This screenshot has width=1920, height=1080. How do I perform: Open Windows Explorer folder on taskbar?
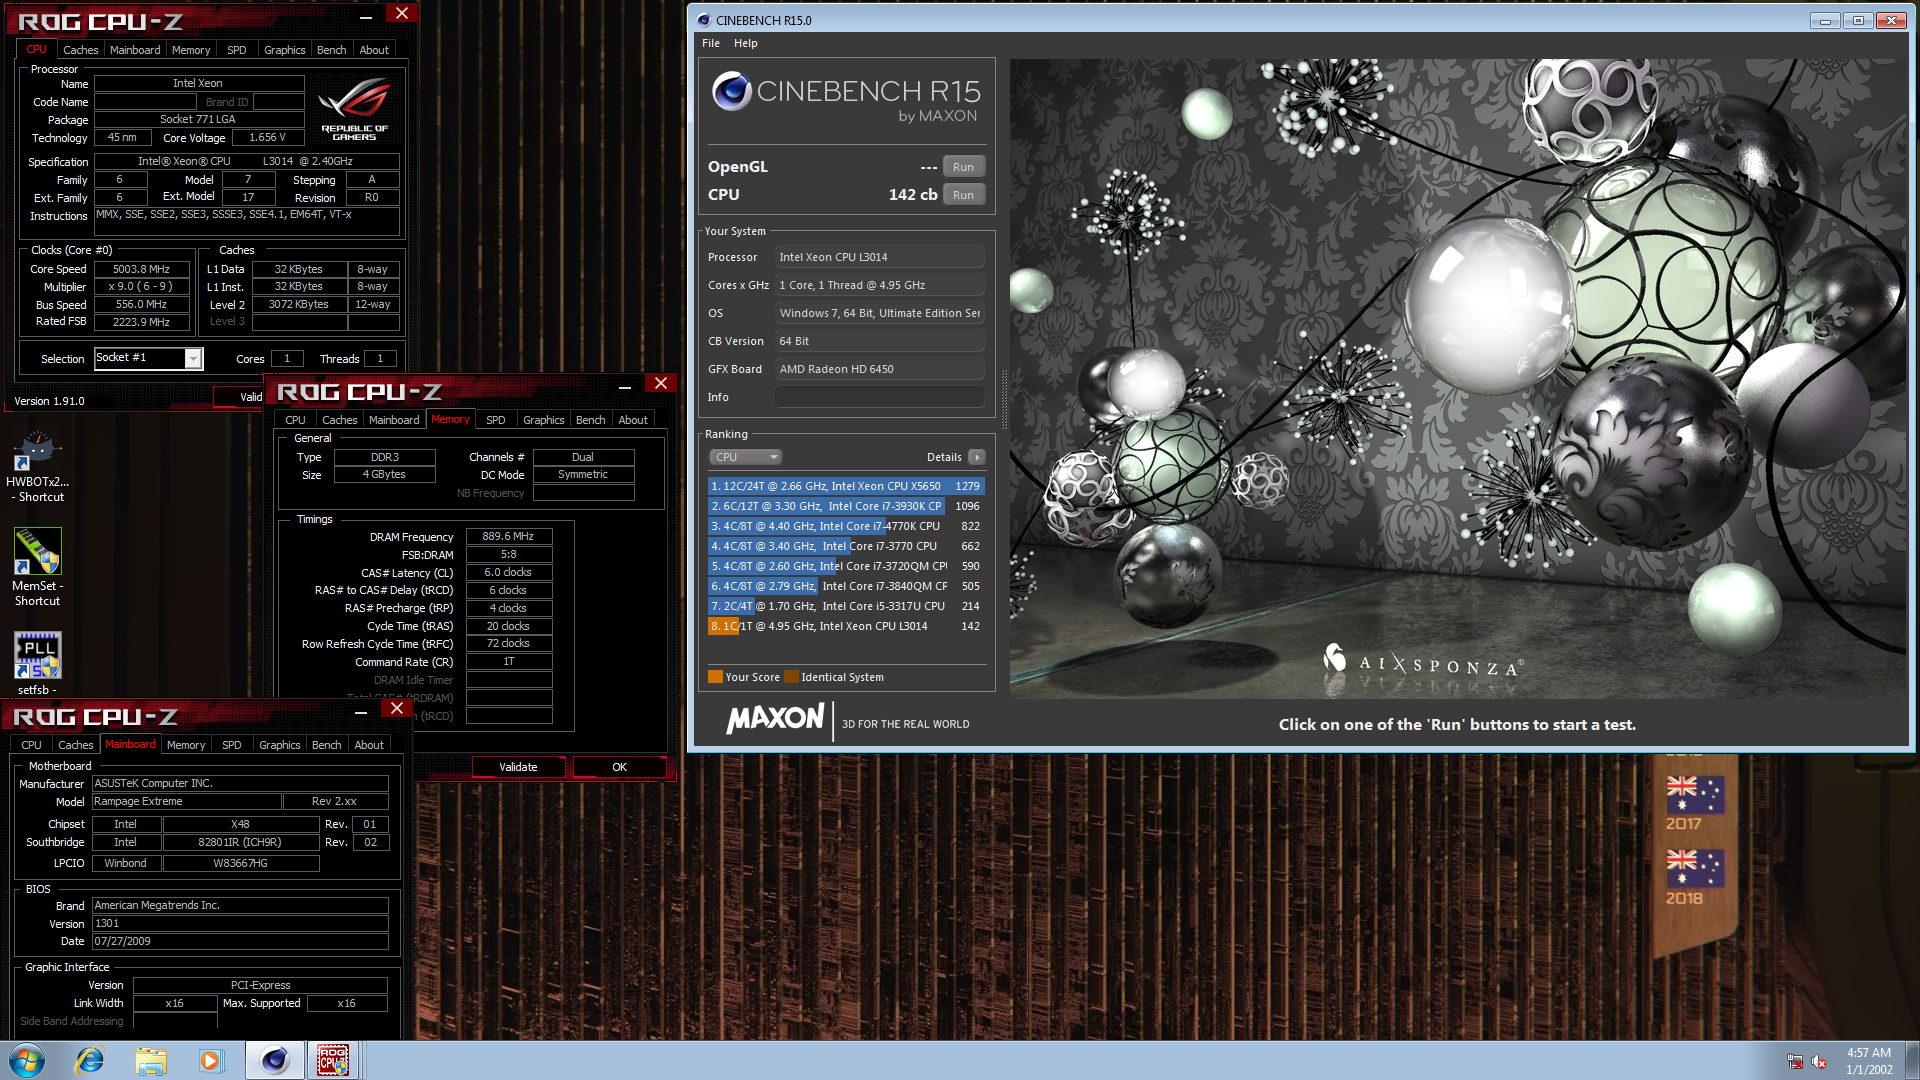151,1060
